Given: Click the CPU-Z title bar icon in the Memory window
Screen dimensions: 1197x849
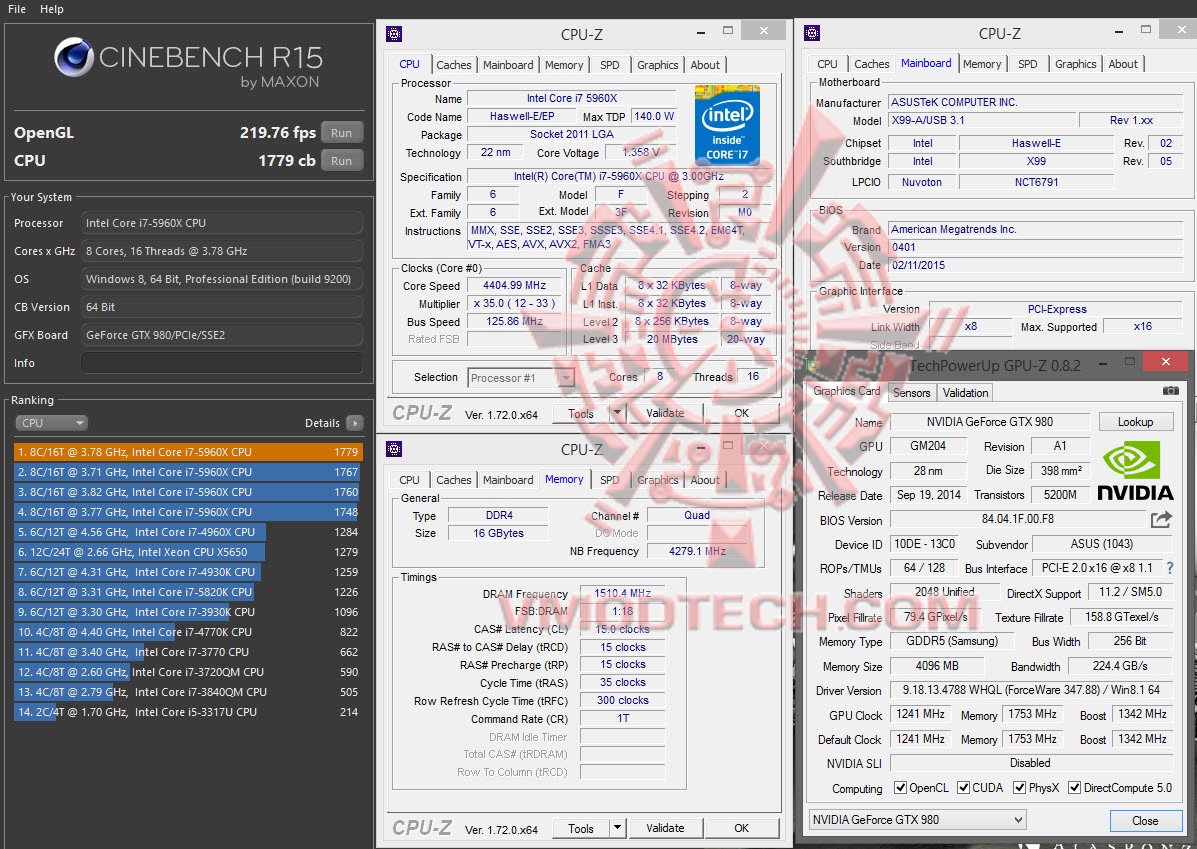Looking at the screenshot, I should tap(394, 449).
